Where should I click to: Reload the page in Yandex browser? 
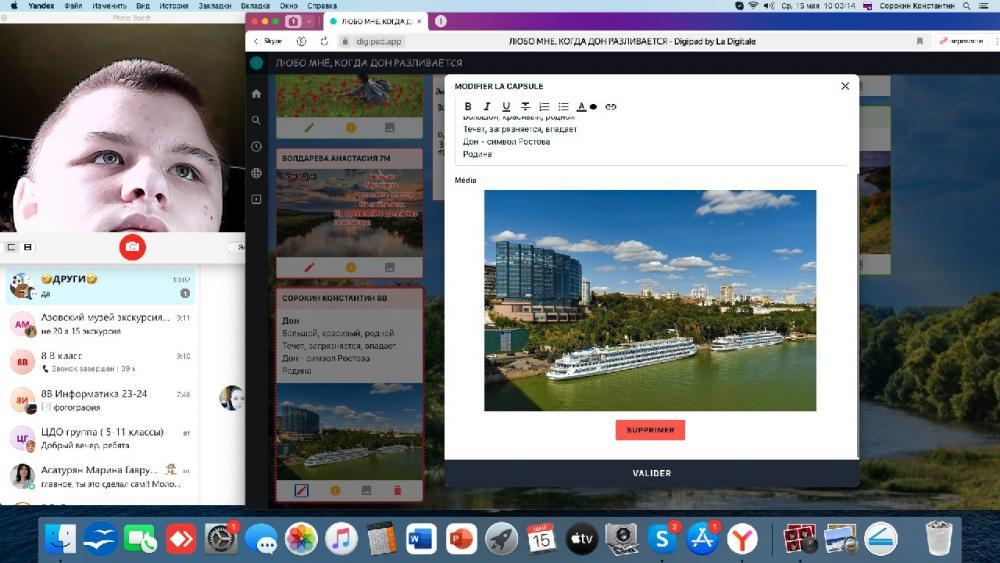point(324,41)
